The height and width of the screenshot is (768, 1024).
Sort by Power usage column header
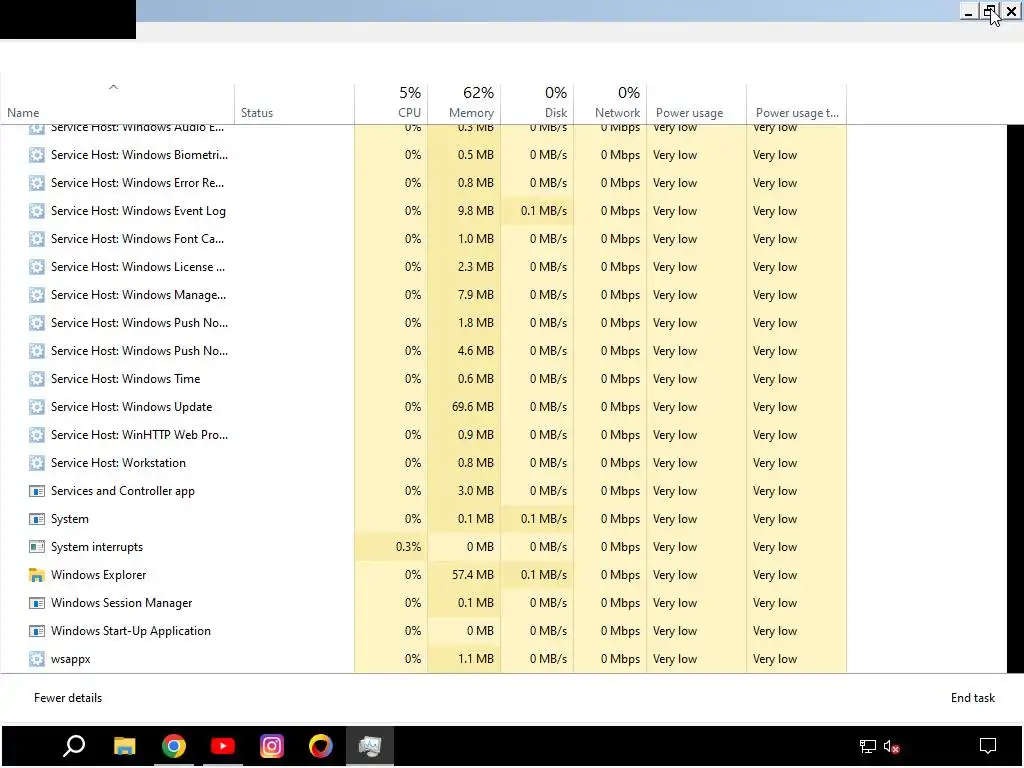click(696, 104)
